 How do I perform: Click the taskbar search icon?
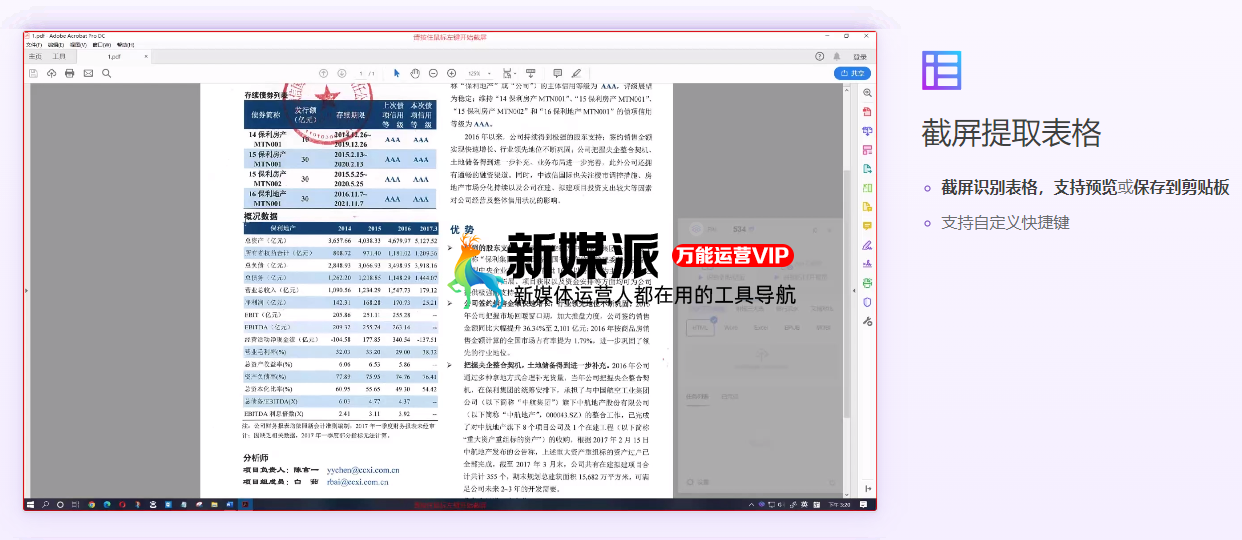[x=46, y=504]
